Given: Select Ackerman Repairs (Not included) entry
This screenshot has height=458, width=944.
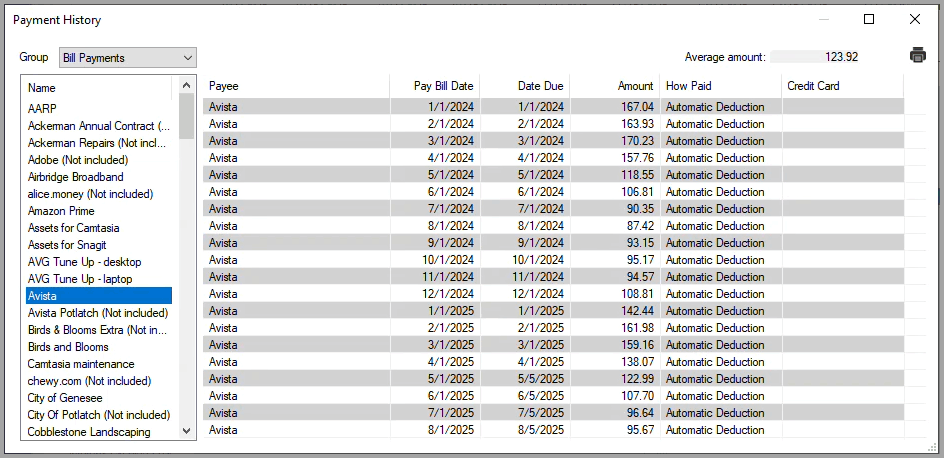Looking at the screenshot, I should click(x=99, y=143).
